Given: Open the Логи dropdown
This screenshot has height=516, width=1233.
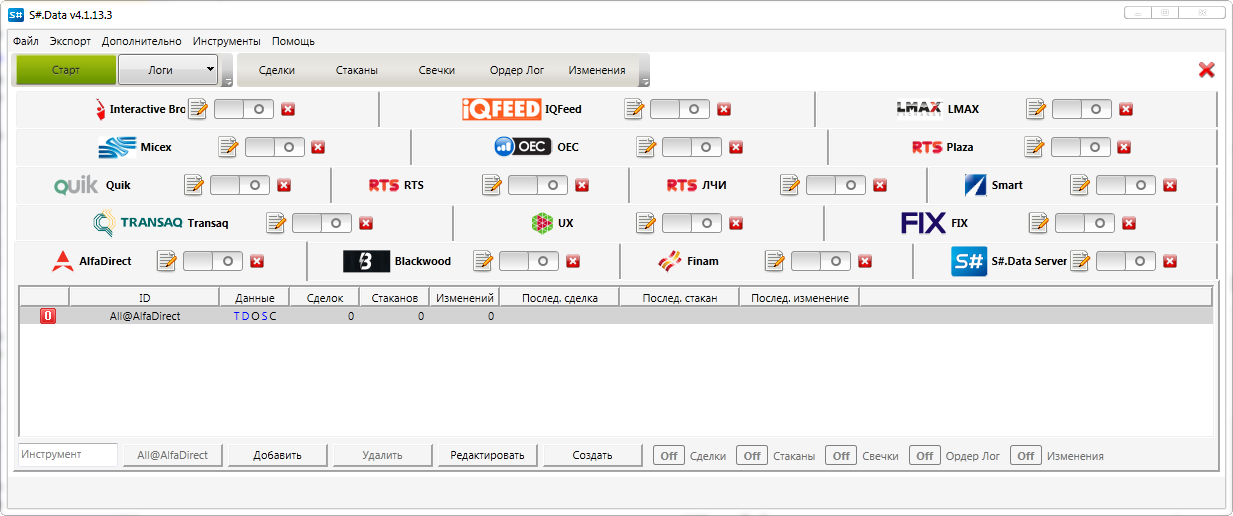Looking at the screenshot, I should [168, 70].
